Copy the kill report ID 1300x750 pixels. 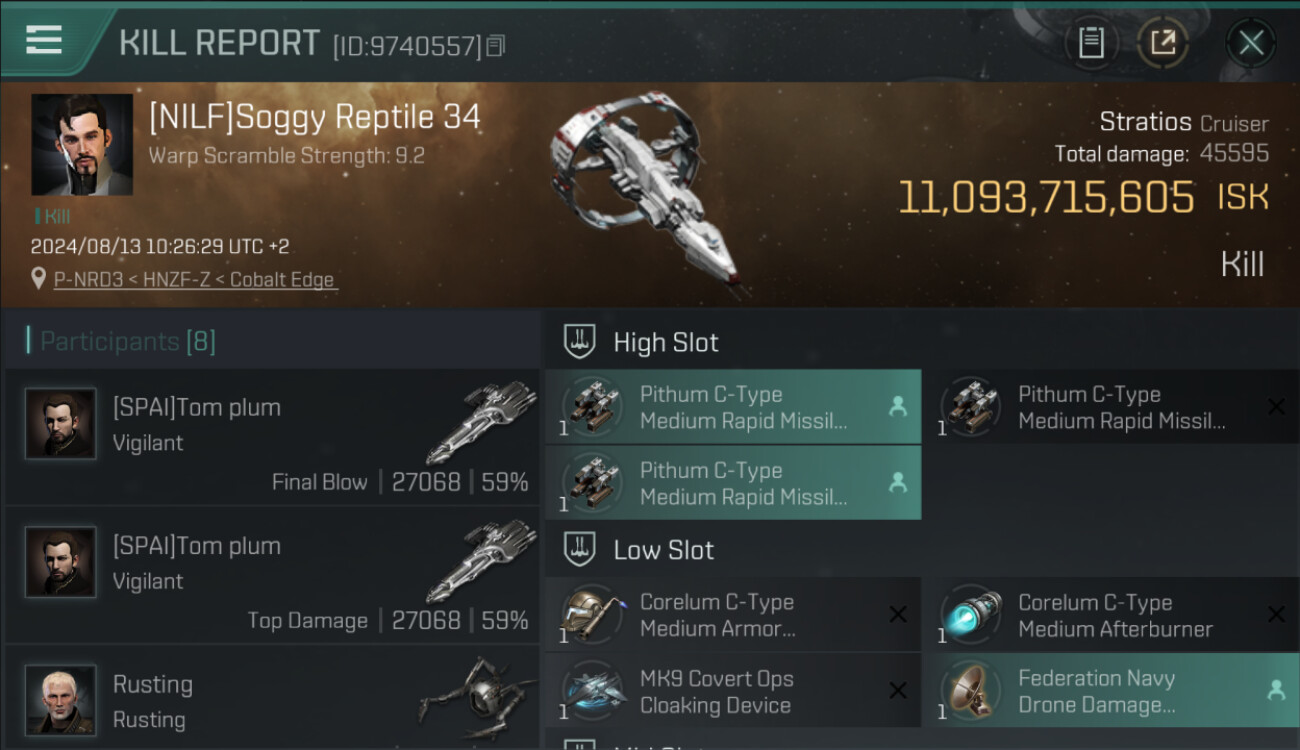point(496,46)
